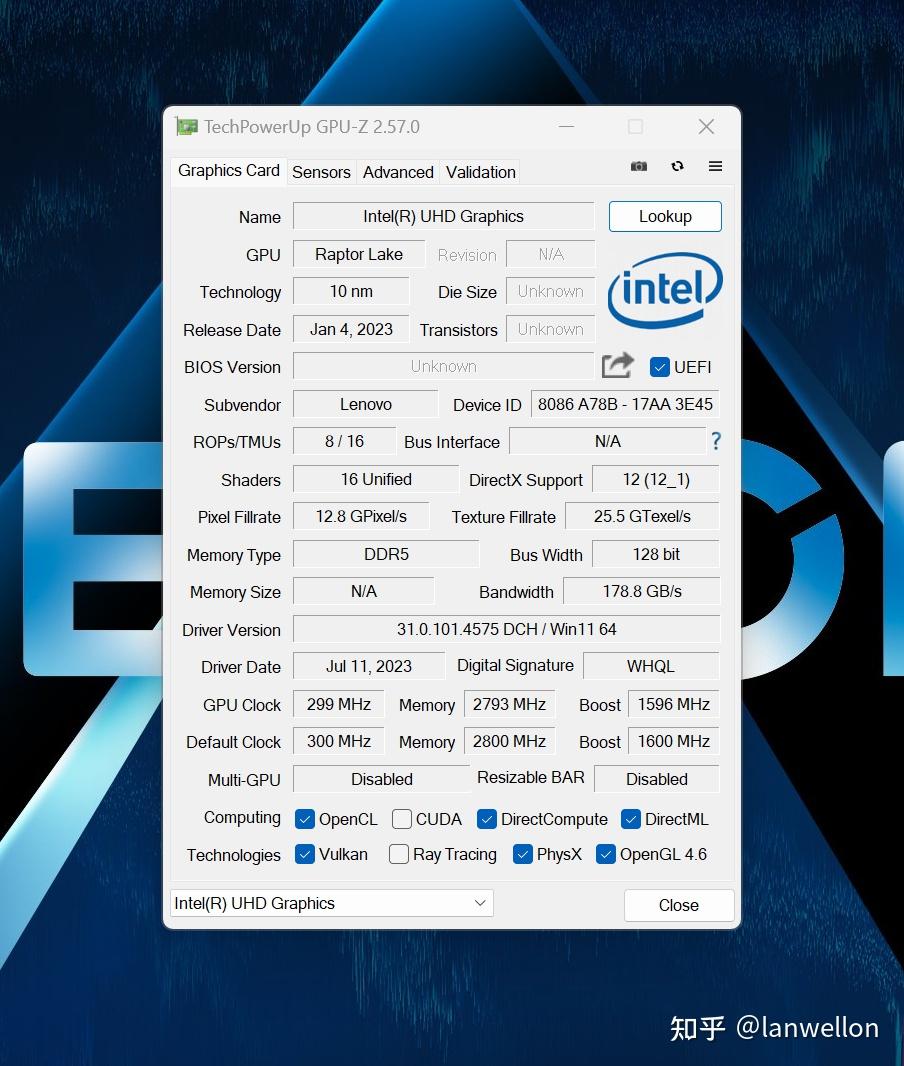
Task: Click the Texture Fillrate 25.5 GTexel/s field
Action: 642,517
